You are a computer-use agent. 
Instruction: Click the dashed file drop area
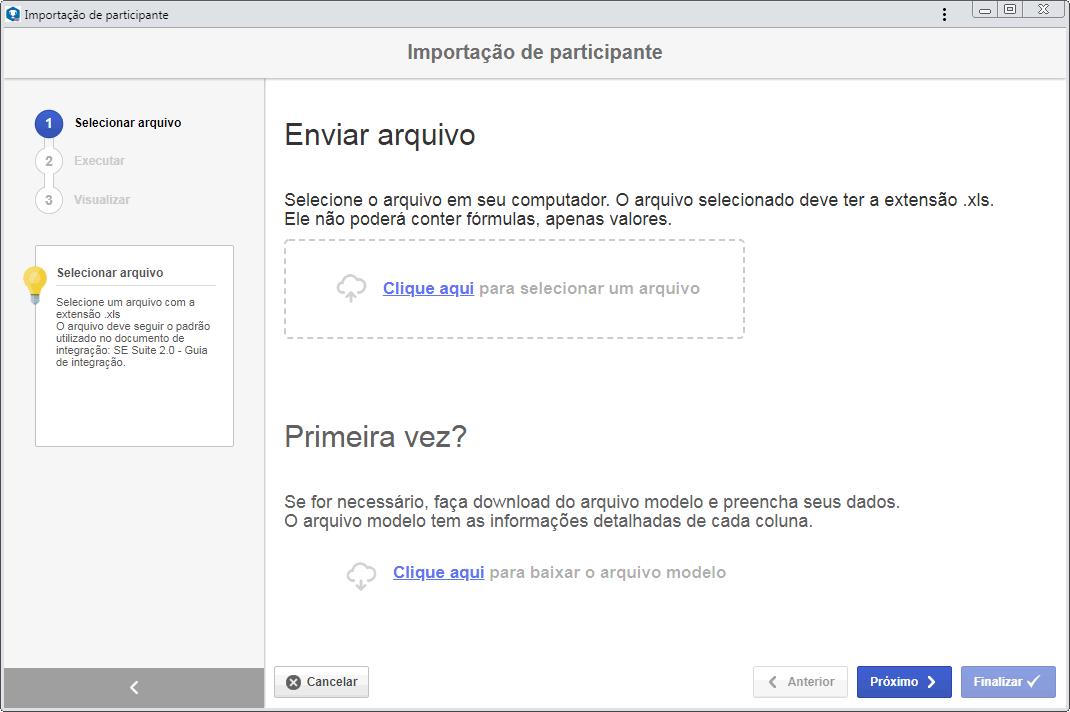pos(515,289)
